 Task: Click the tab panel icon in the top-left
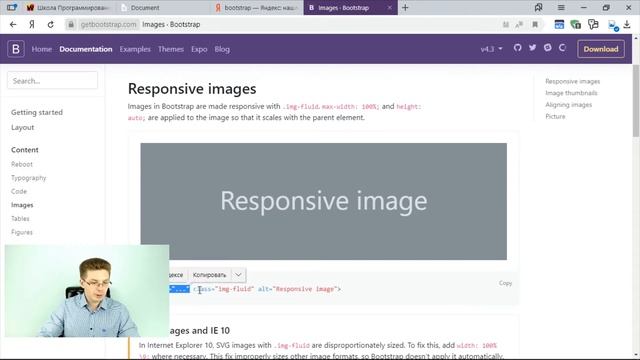[12, 7]
